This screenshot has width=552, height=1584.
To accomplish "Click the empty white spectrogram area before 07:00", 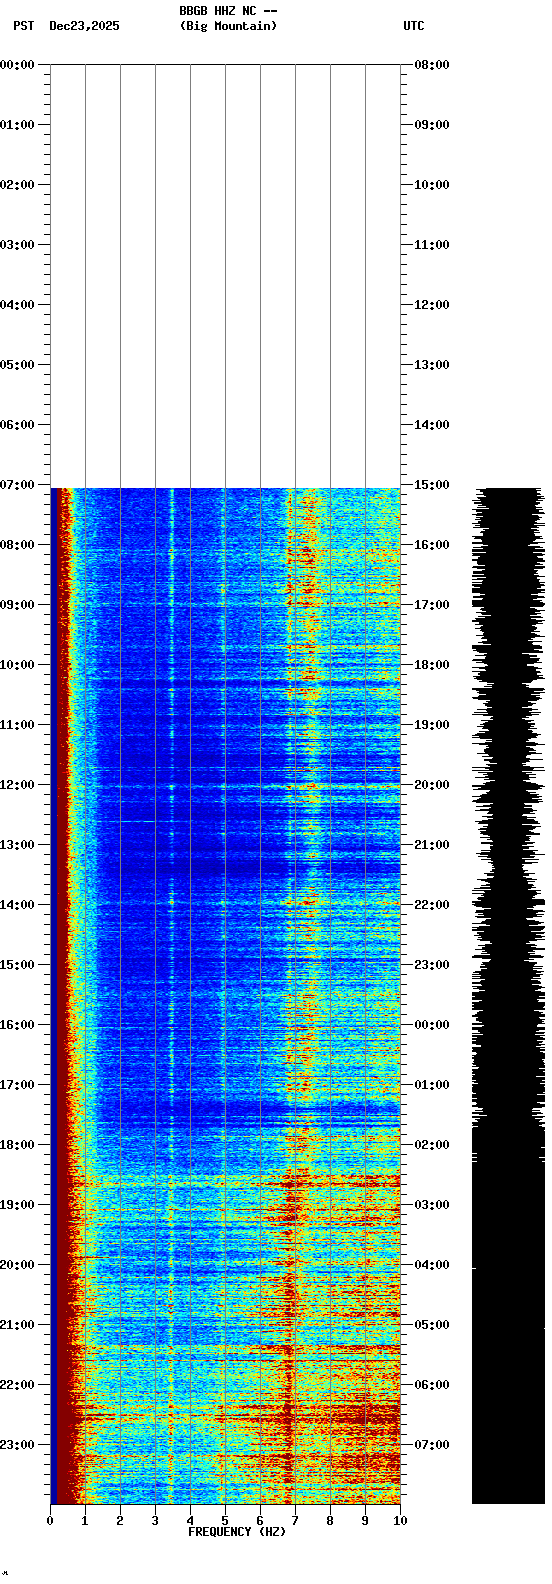I will (225, 276).
